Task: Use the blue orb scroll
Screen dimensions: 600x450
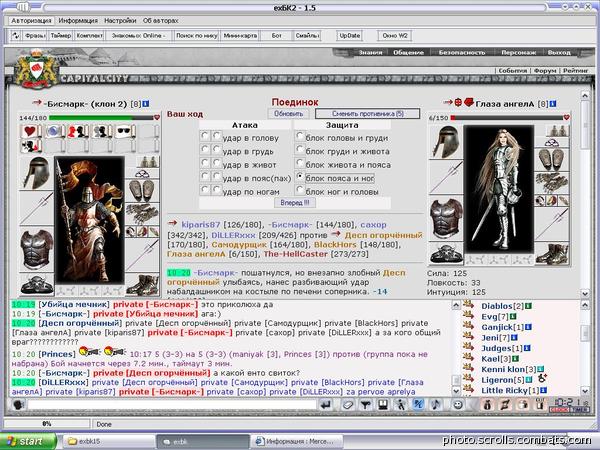Action: pyautogui.click(x=55, y=132)
